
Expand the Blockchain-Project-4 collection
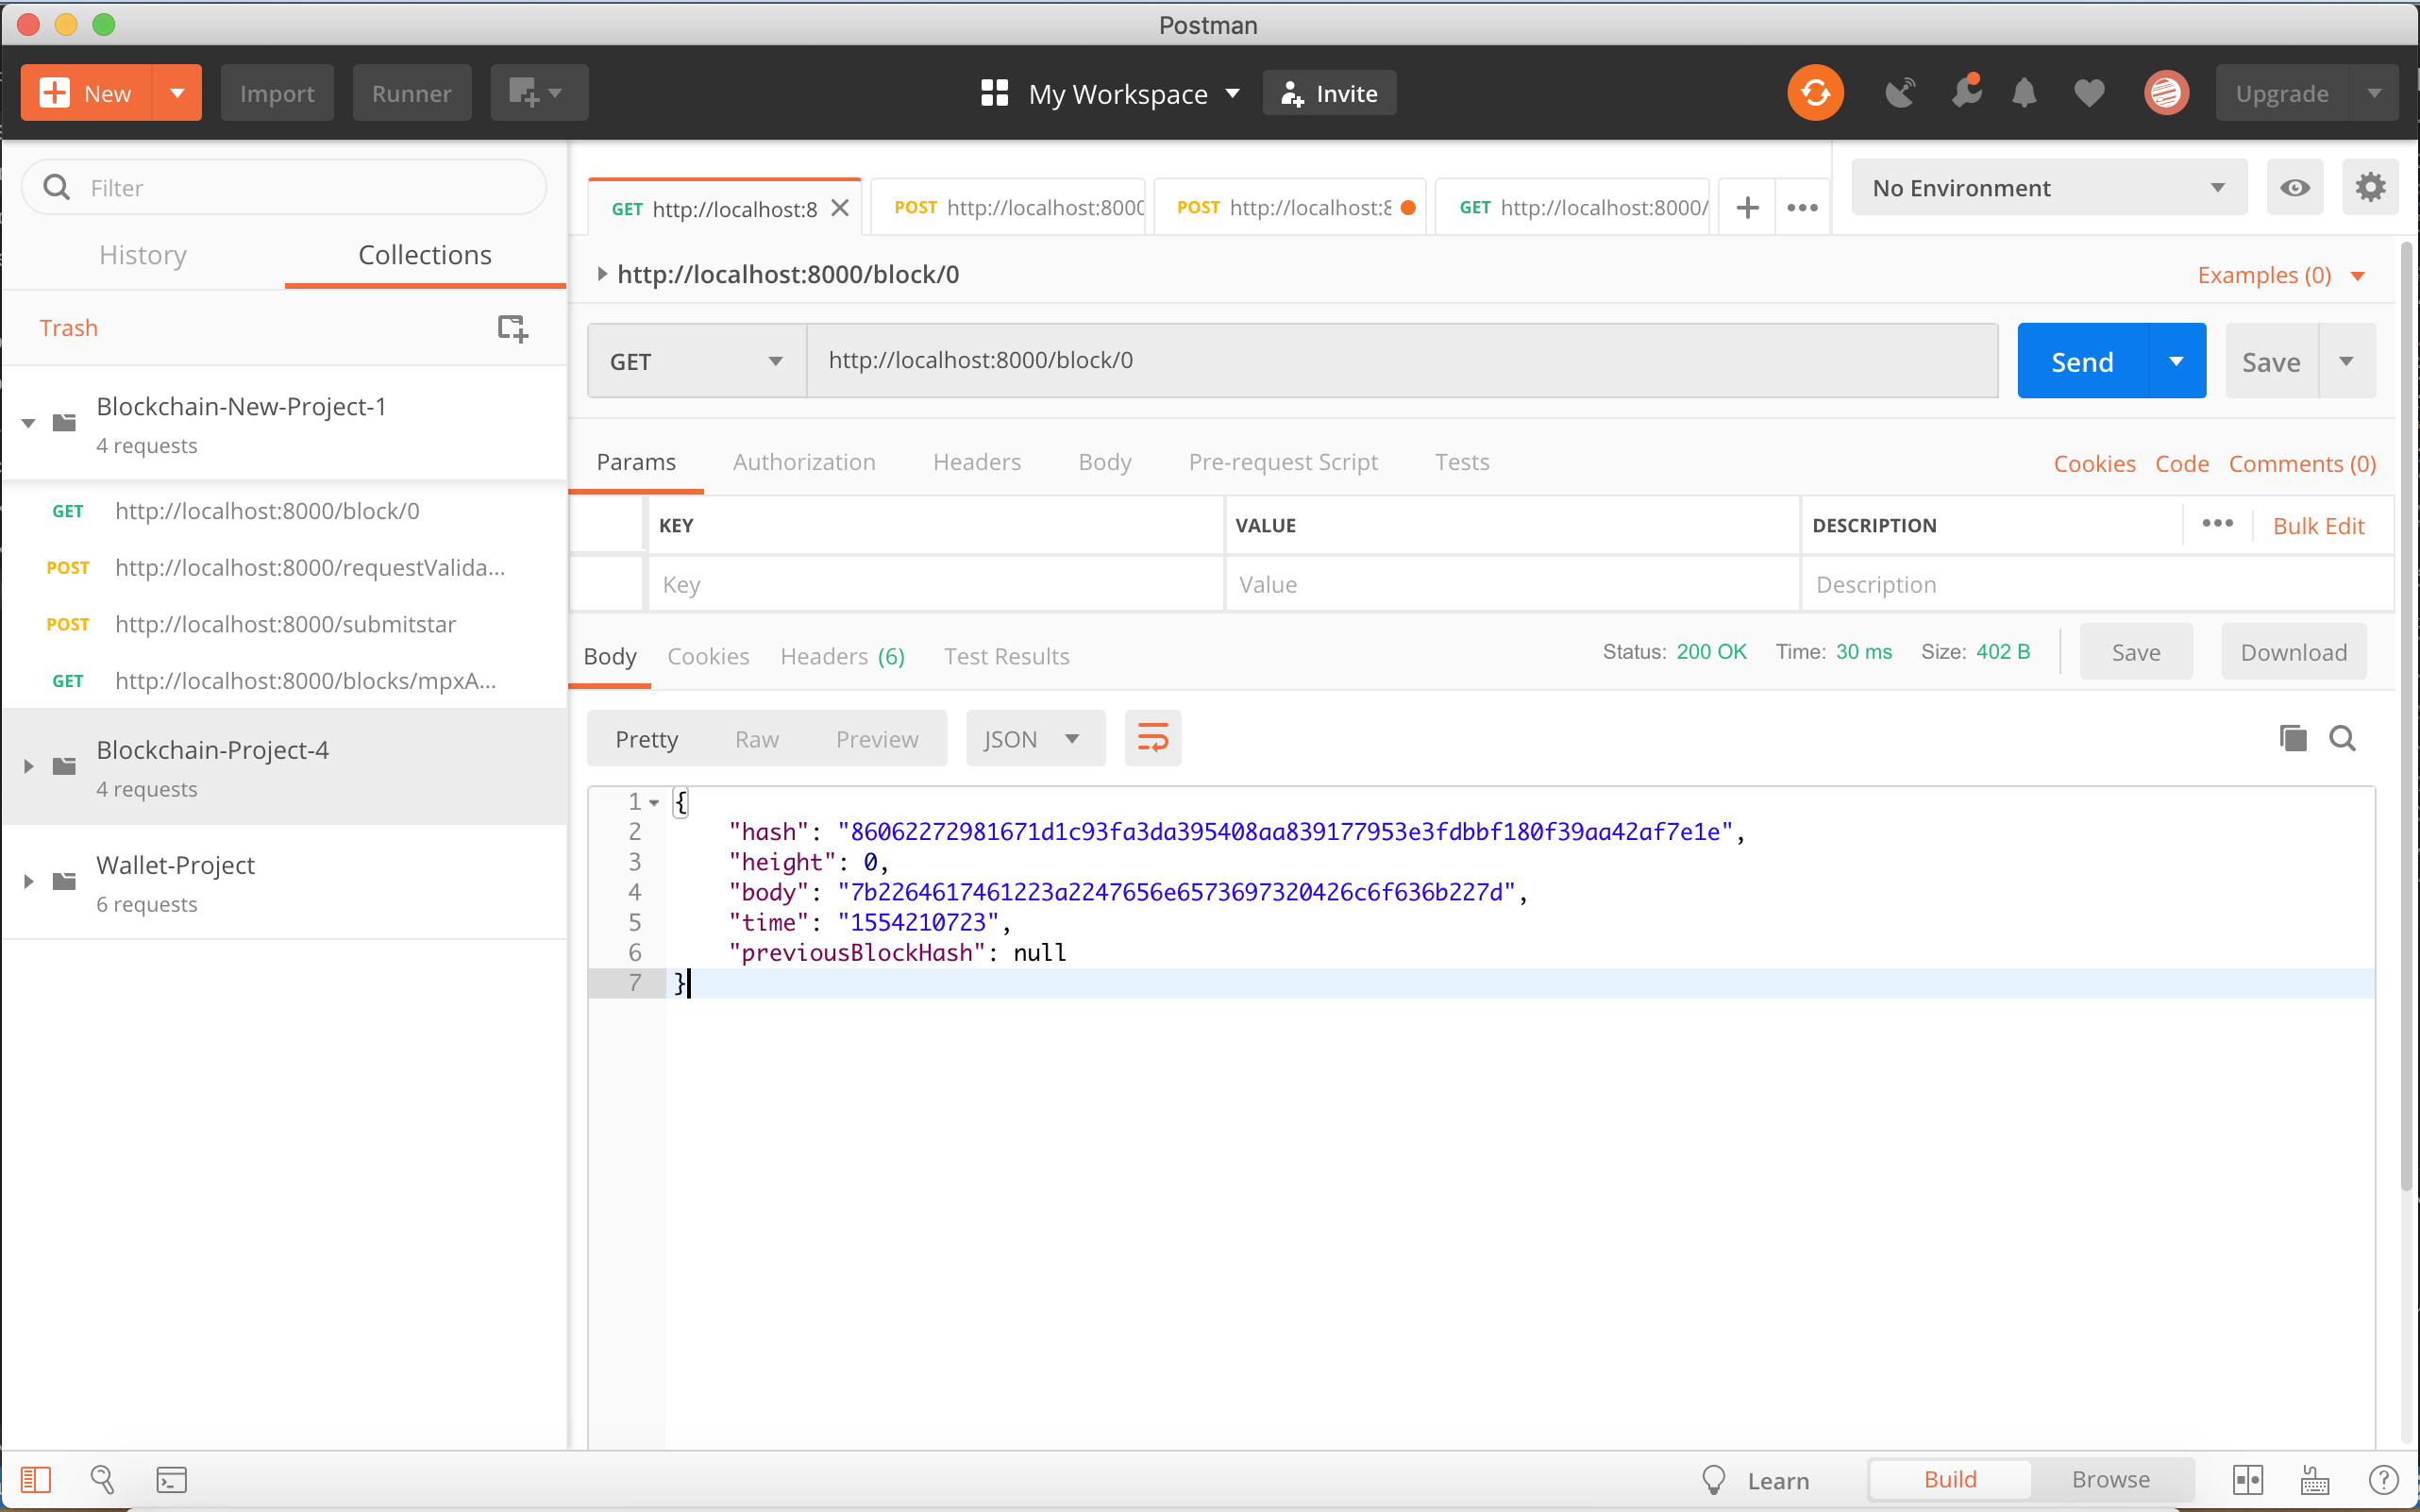click(x=29, y=766)
